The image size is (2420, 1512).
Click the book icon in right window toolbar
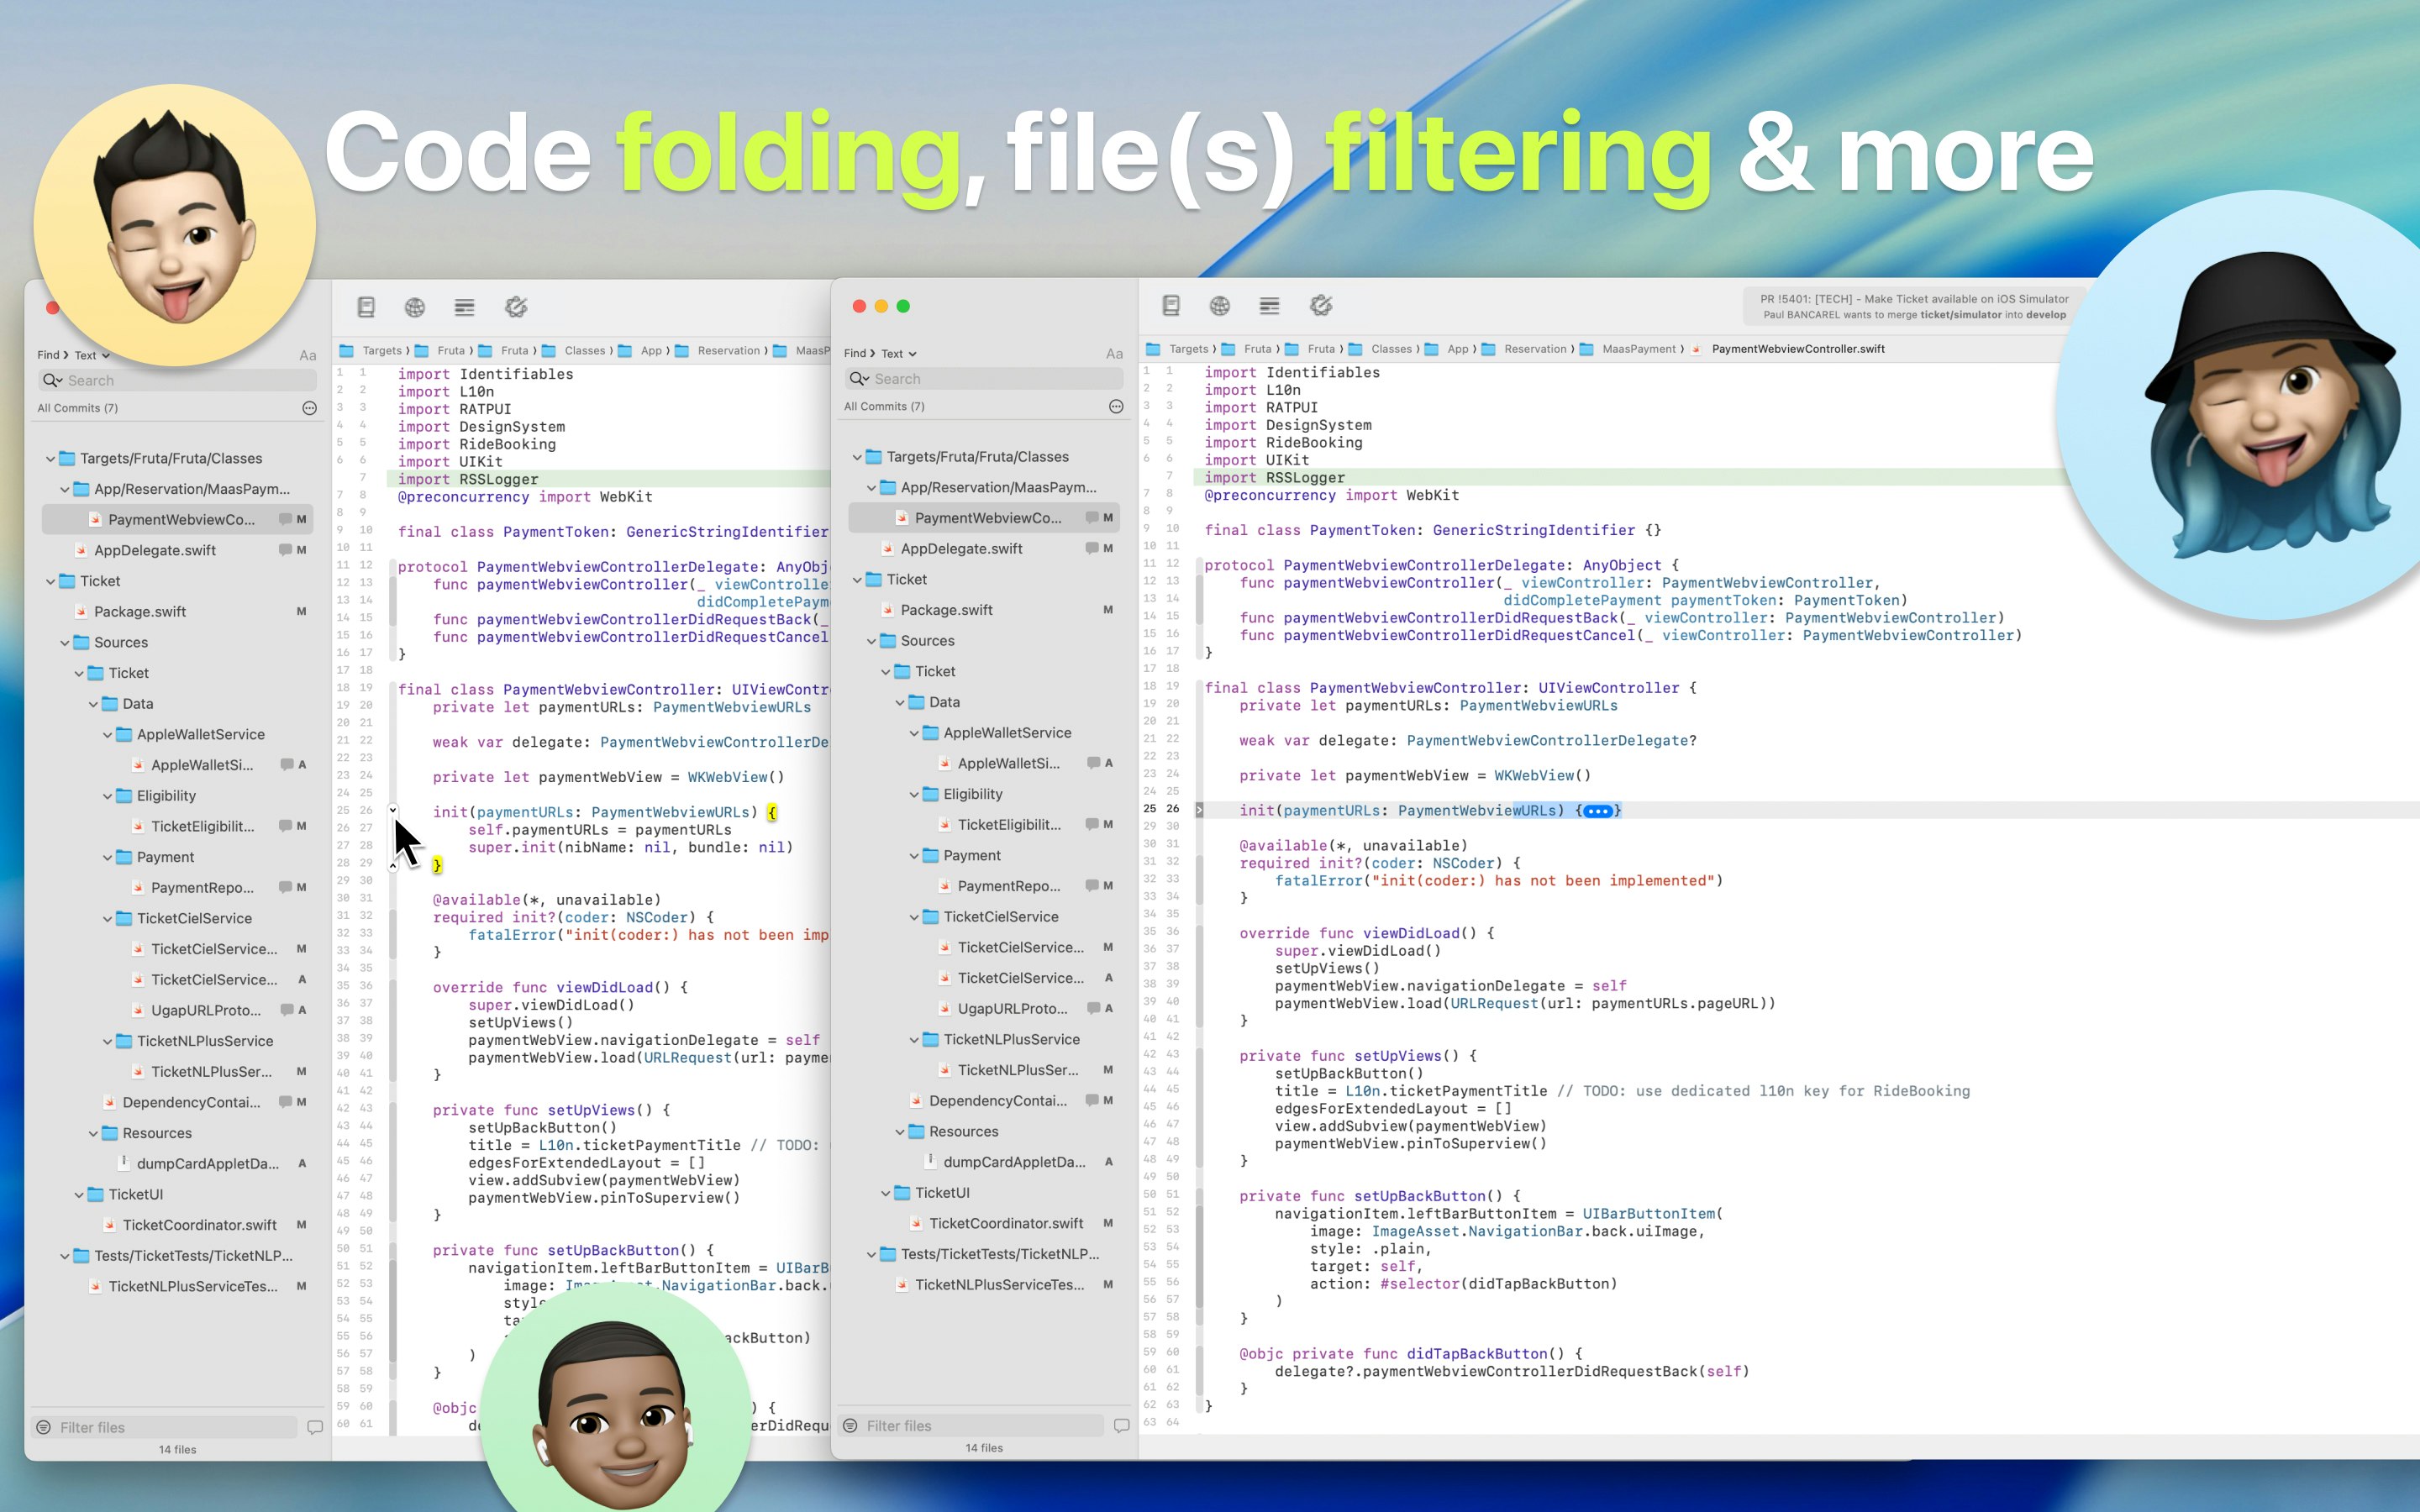click(1171, 306)
